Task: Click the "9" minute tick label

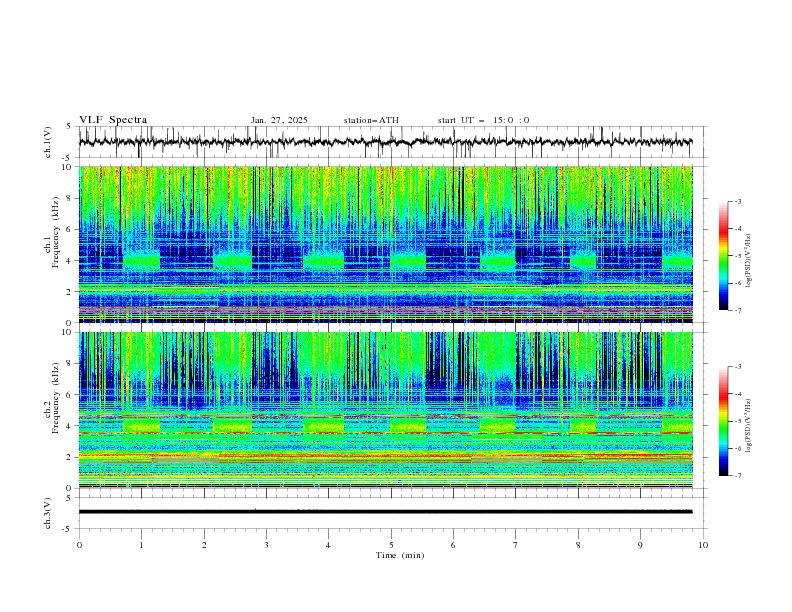Action: click(x=640, y=545)
